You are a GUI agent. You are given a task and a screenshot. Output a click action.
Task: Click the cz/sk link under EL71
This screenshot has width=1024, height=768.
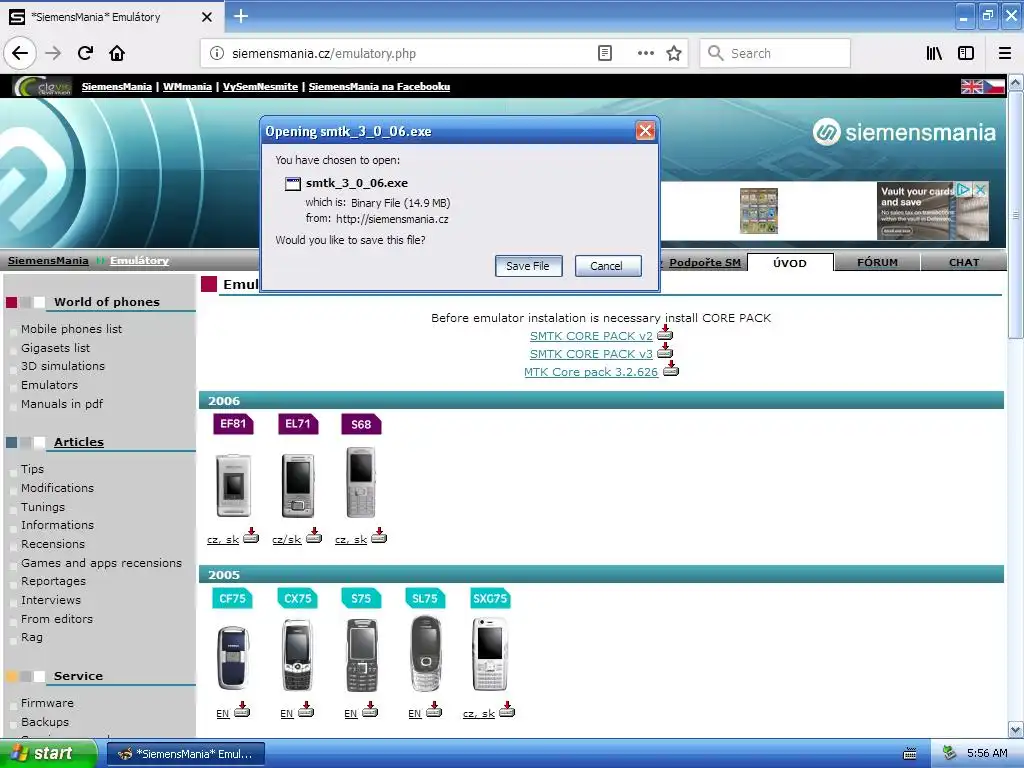[x=287, y=539]
